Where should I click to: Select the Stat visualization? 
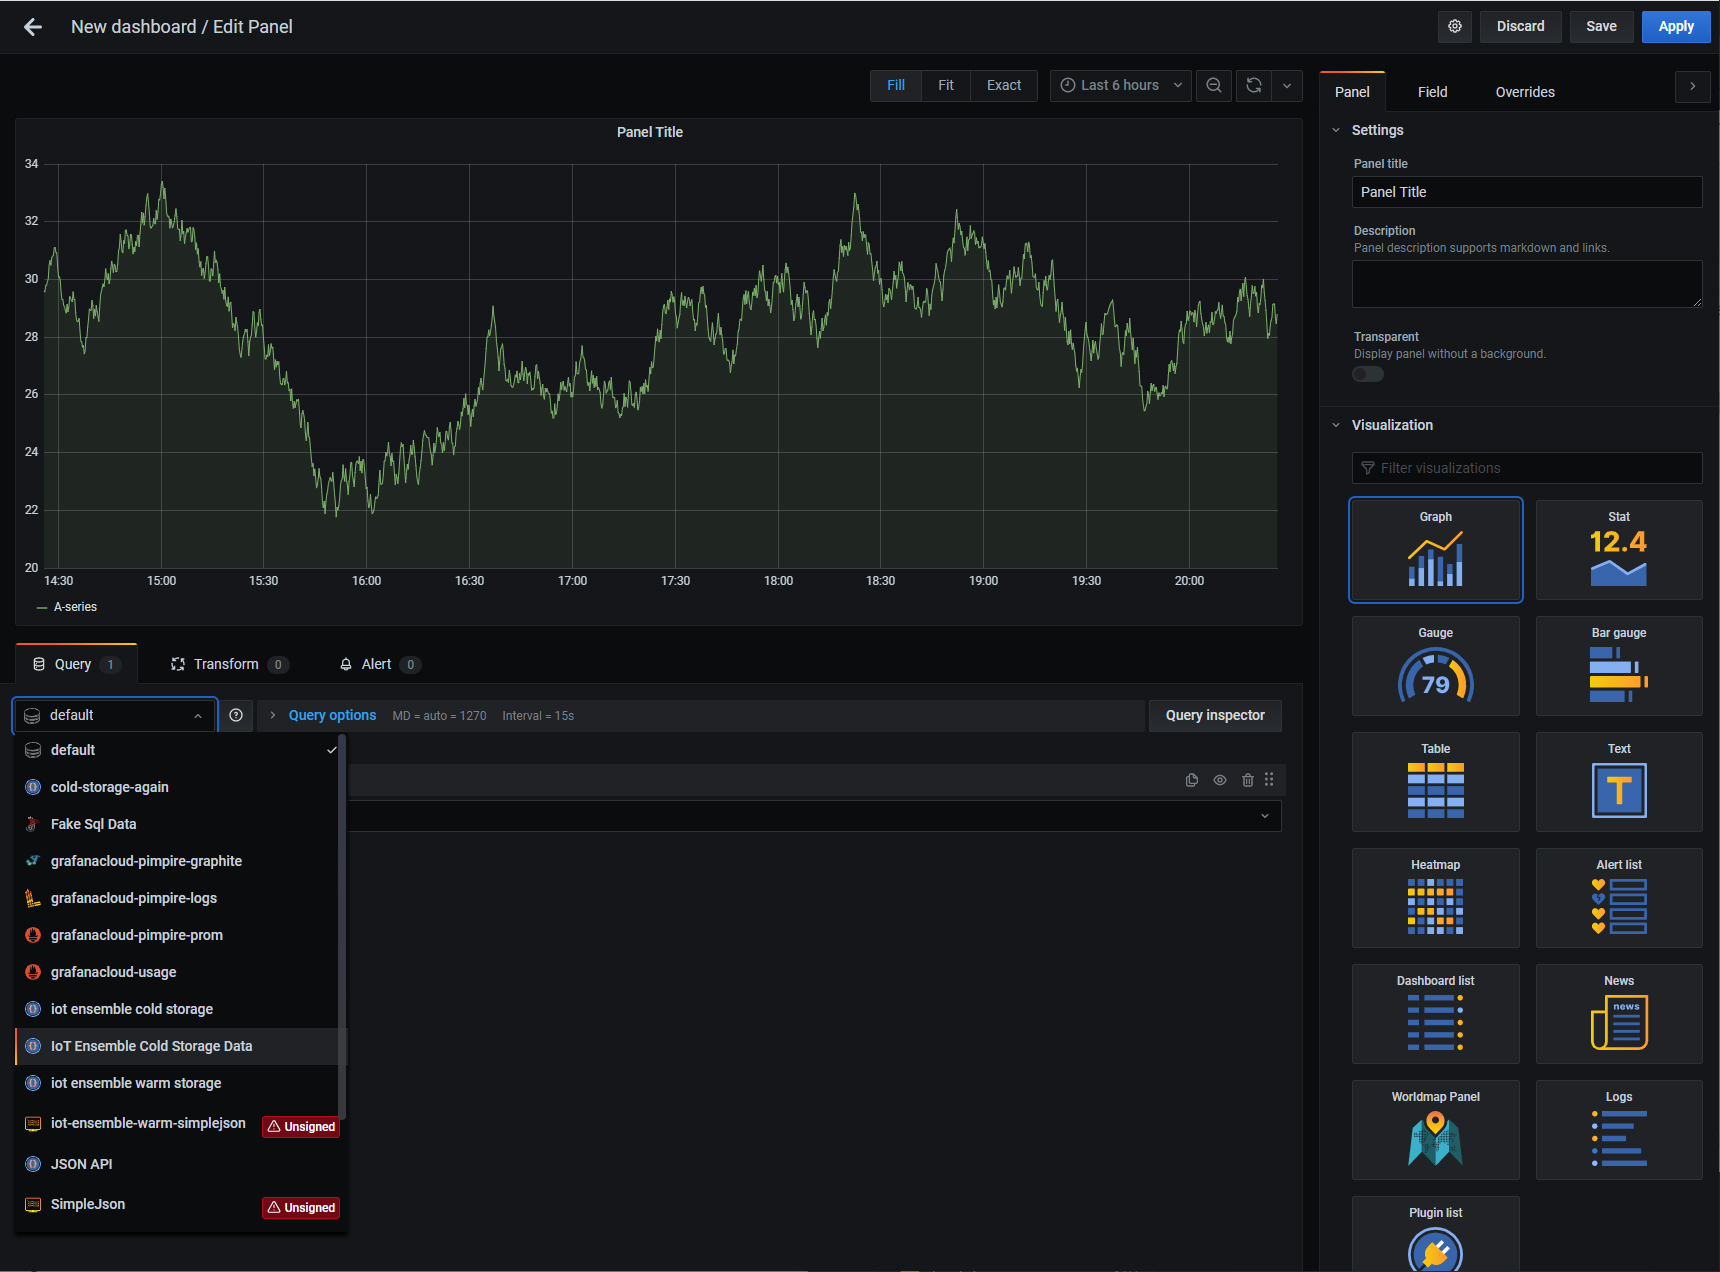[x=1619, y=550]
